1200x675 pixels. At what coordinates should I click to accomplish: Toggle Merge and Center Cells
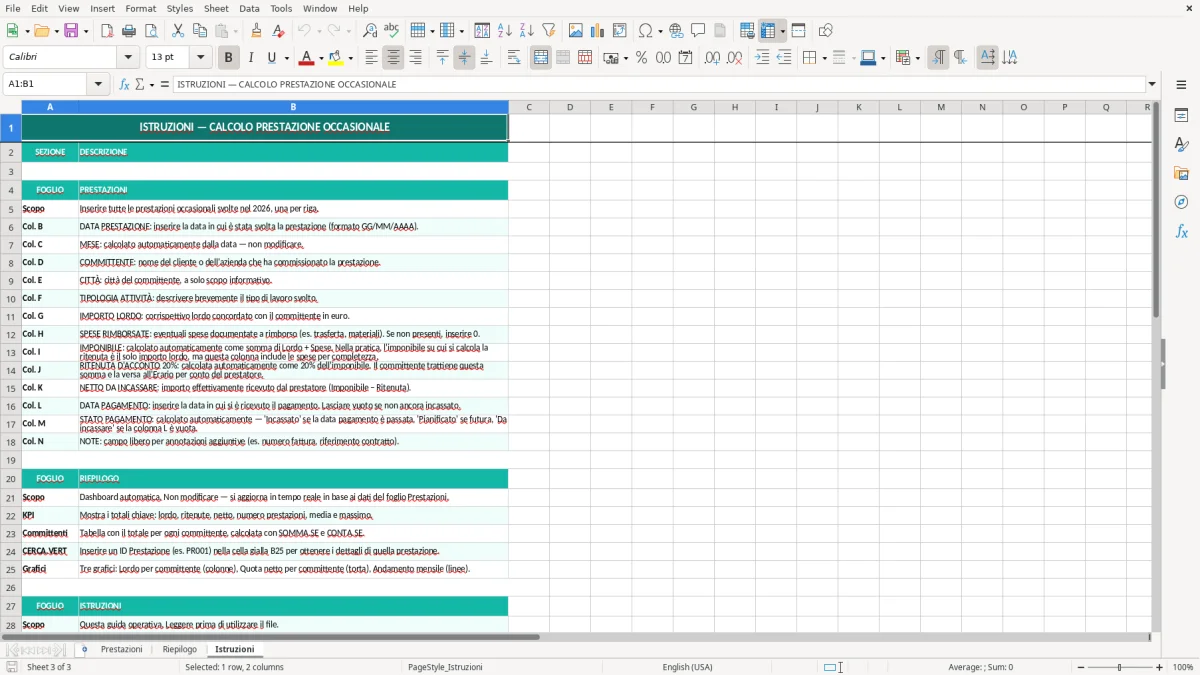(x=541, y=58)
